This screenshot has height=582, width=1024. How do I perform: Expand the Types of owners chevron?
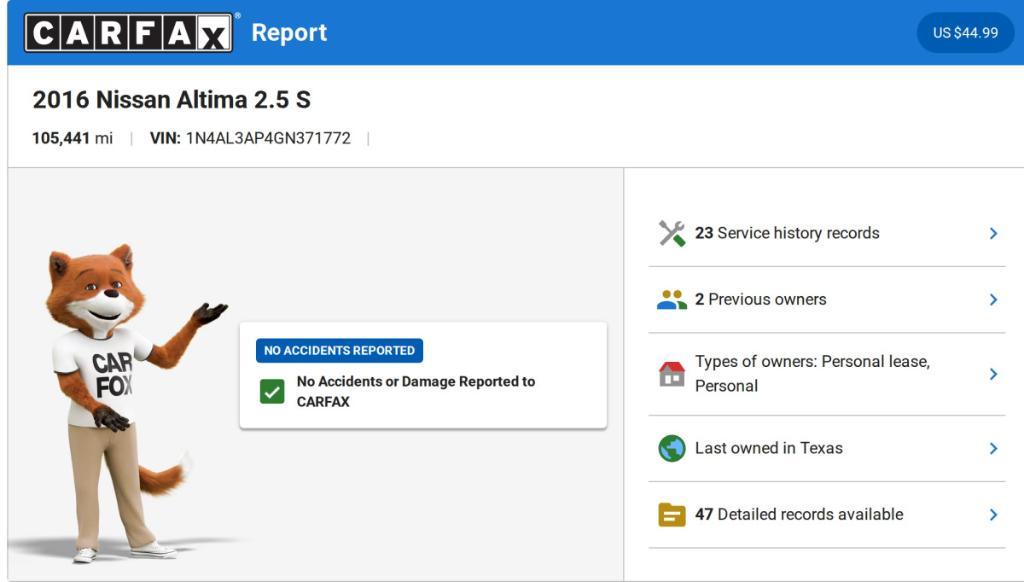pos(993,374)
